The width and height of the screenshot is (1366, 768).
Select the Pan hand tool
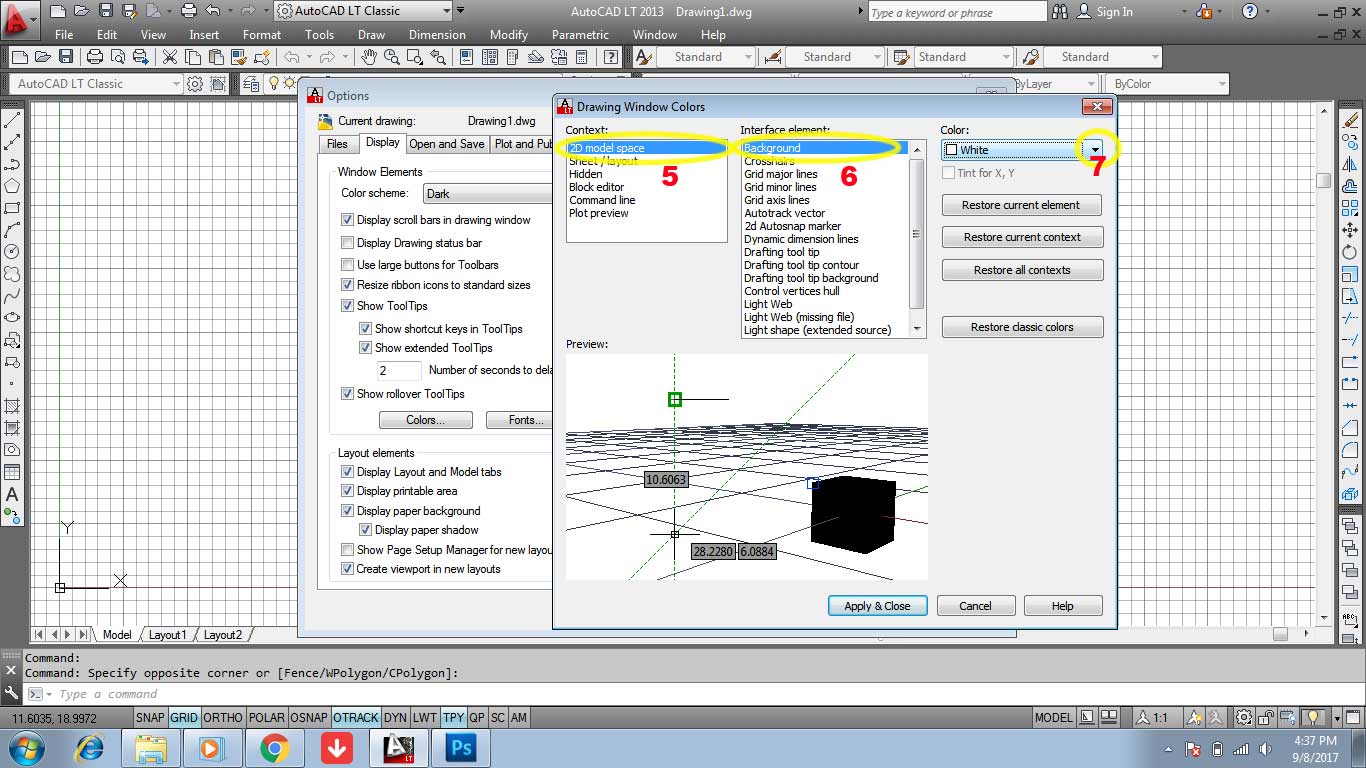(x=369, y=57)
